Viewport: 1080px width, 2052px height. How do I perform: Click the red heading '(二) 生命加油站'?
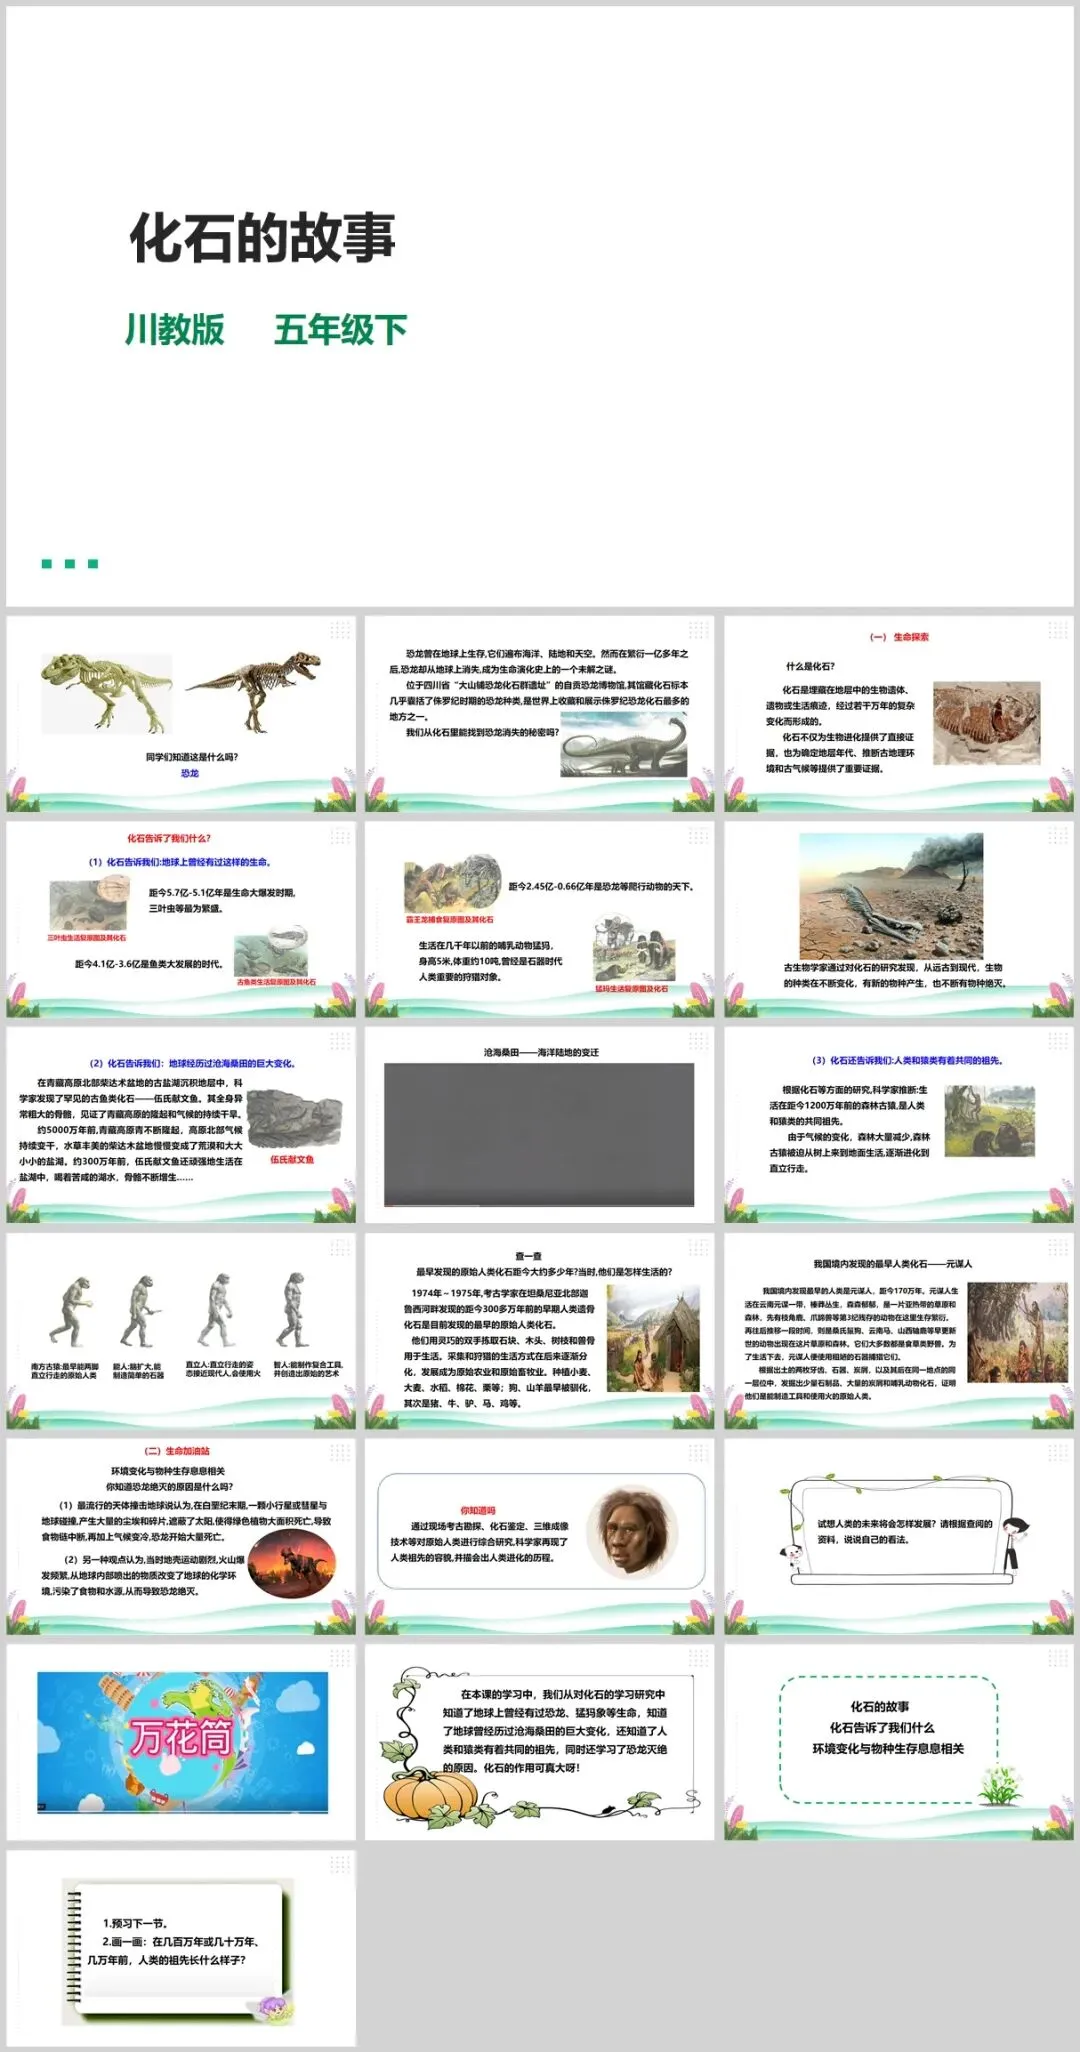178,1450
